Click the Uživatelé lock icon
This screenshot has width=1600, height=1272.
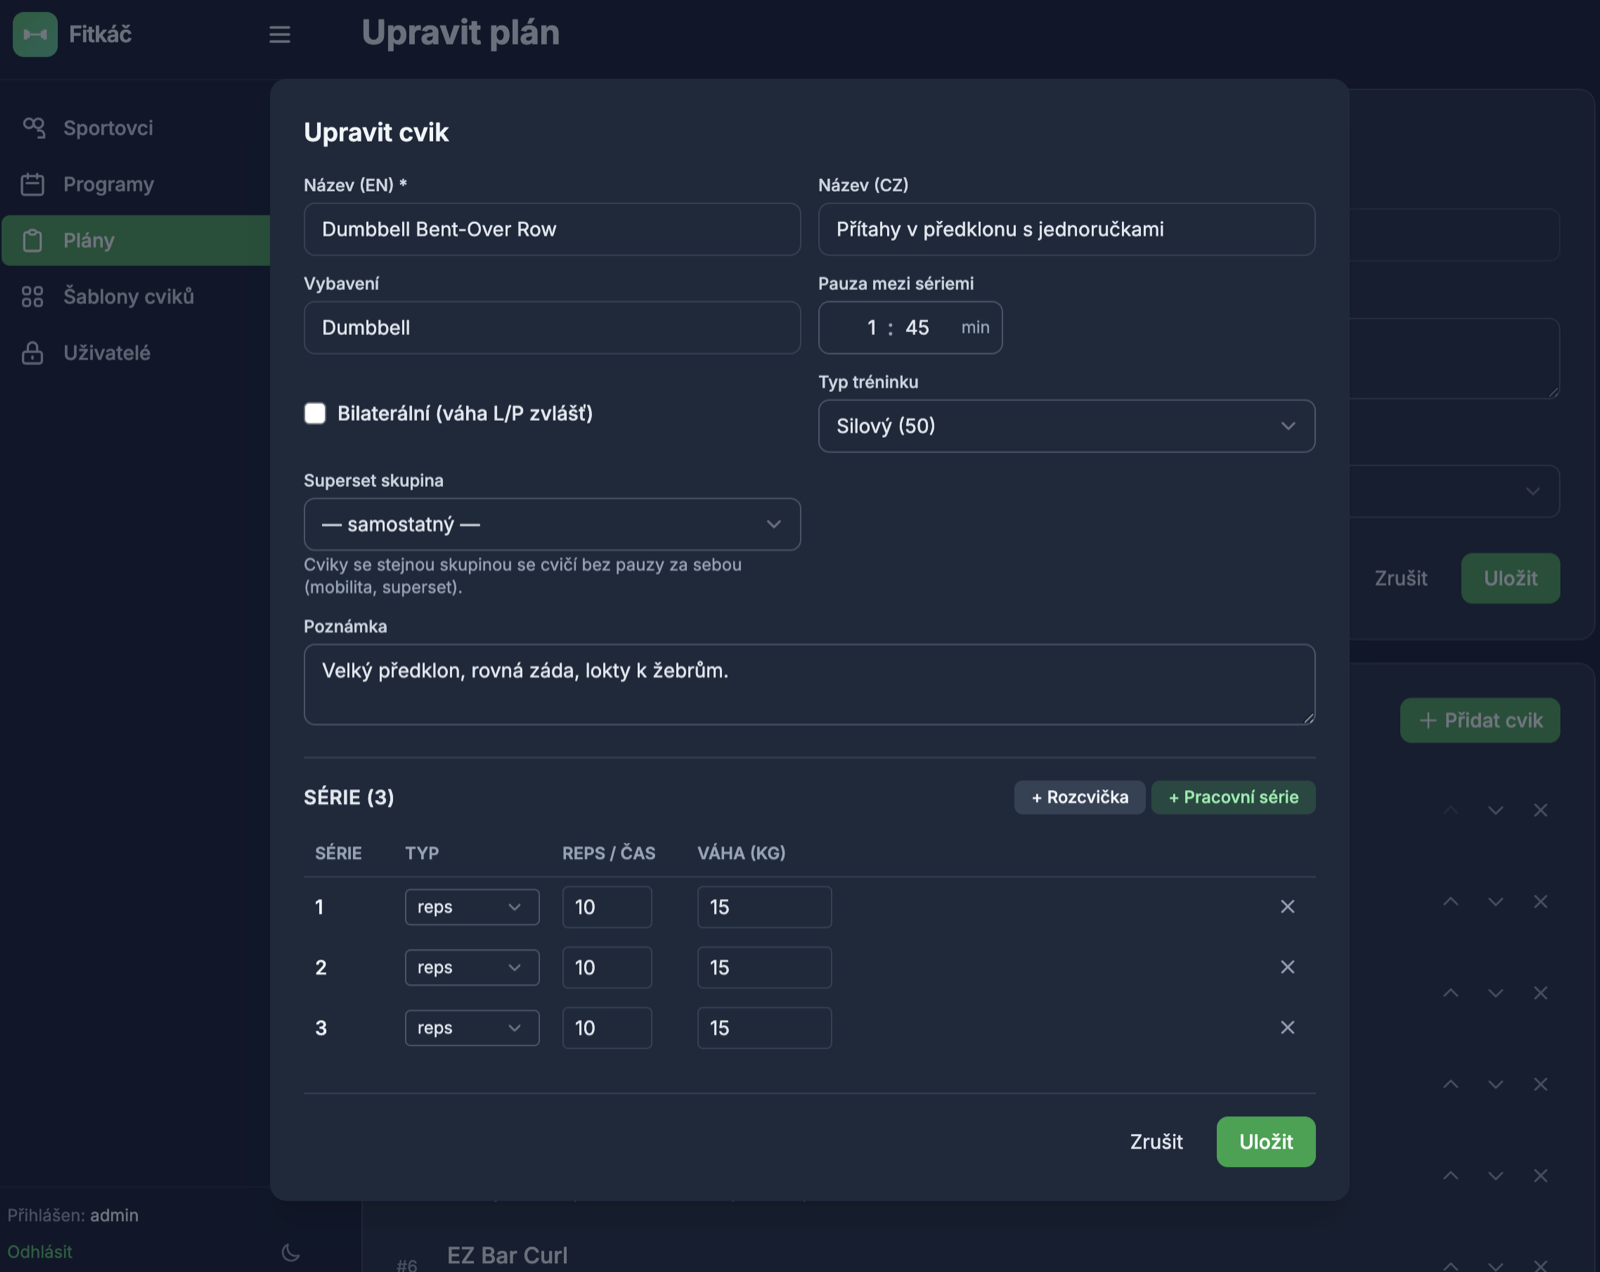tap(33, 352)
